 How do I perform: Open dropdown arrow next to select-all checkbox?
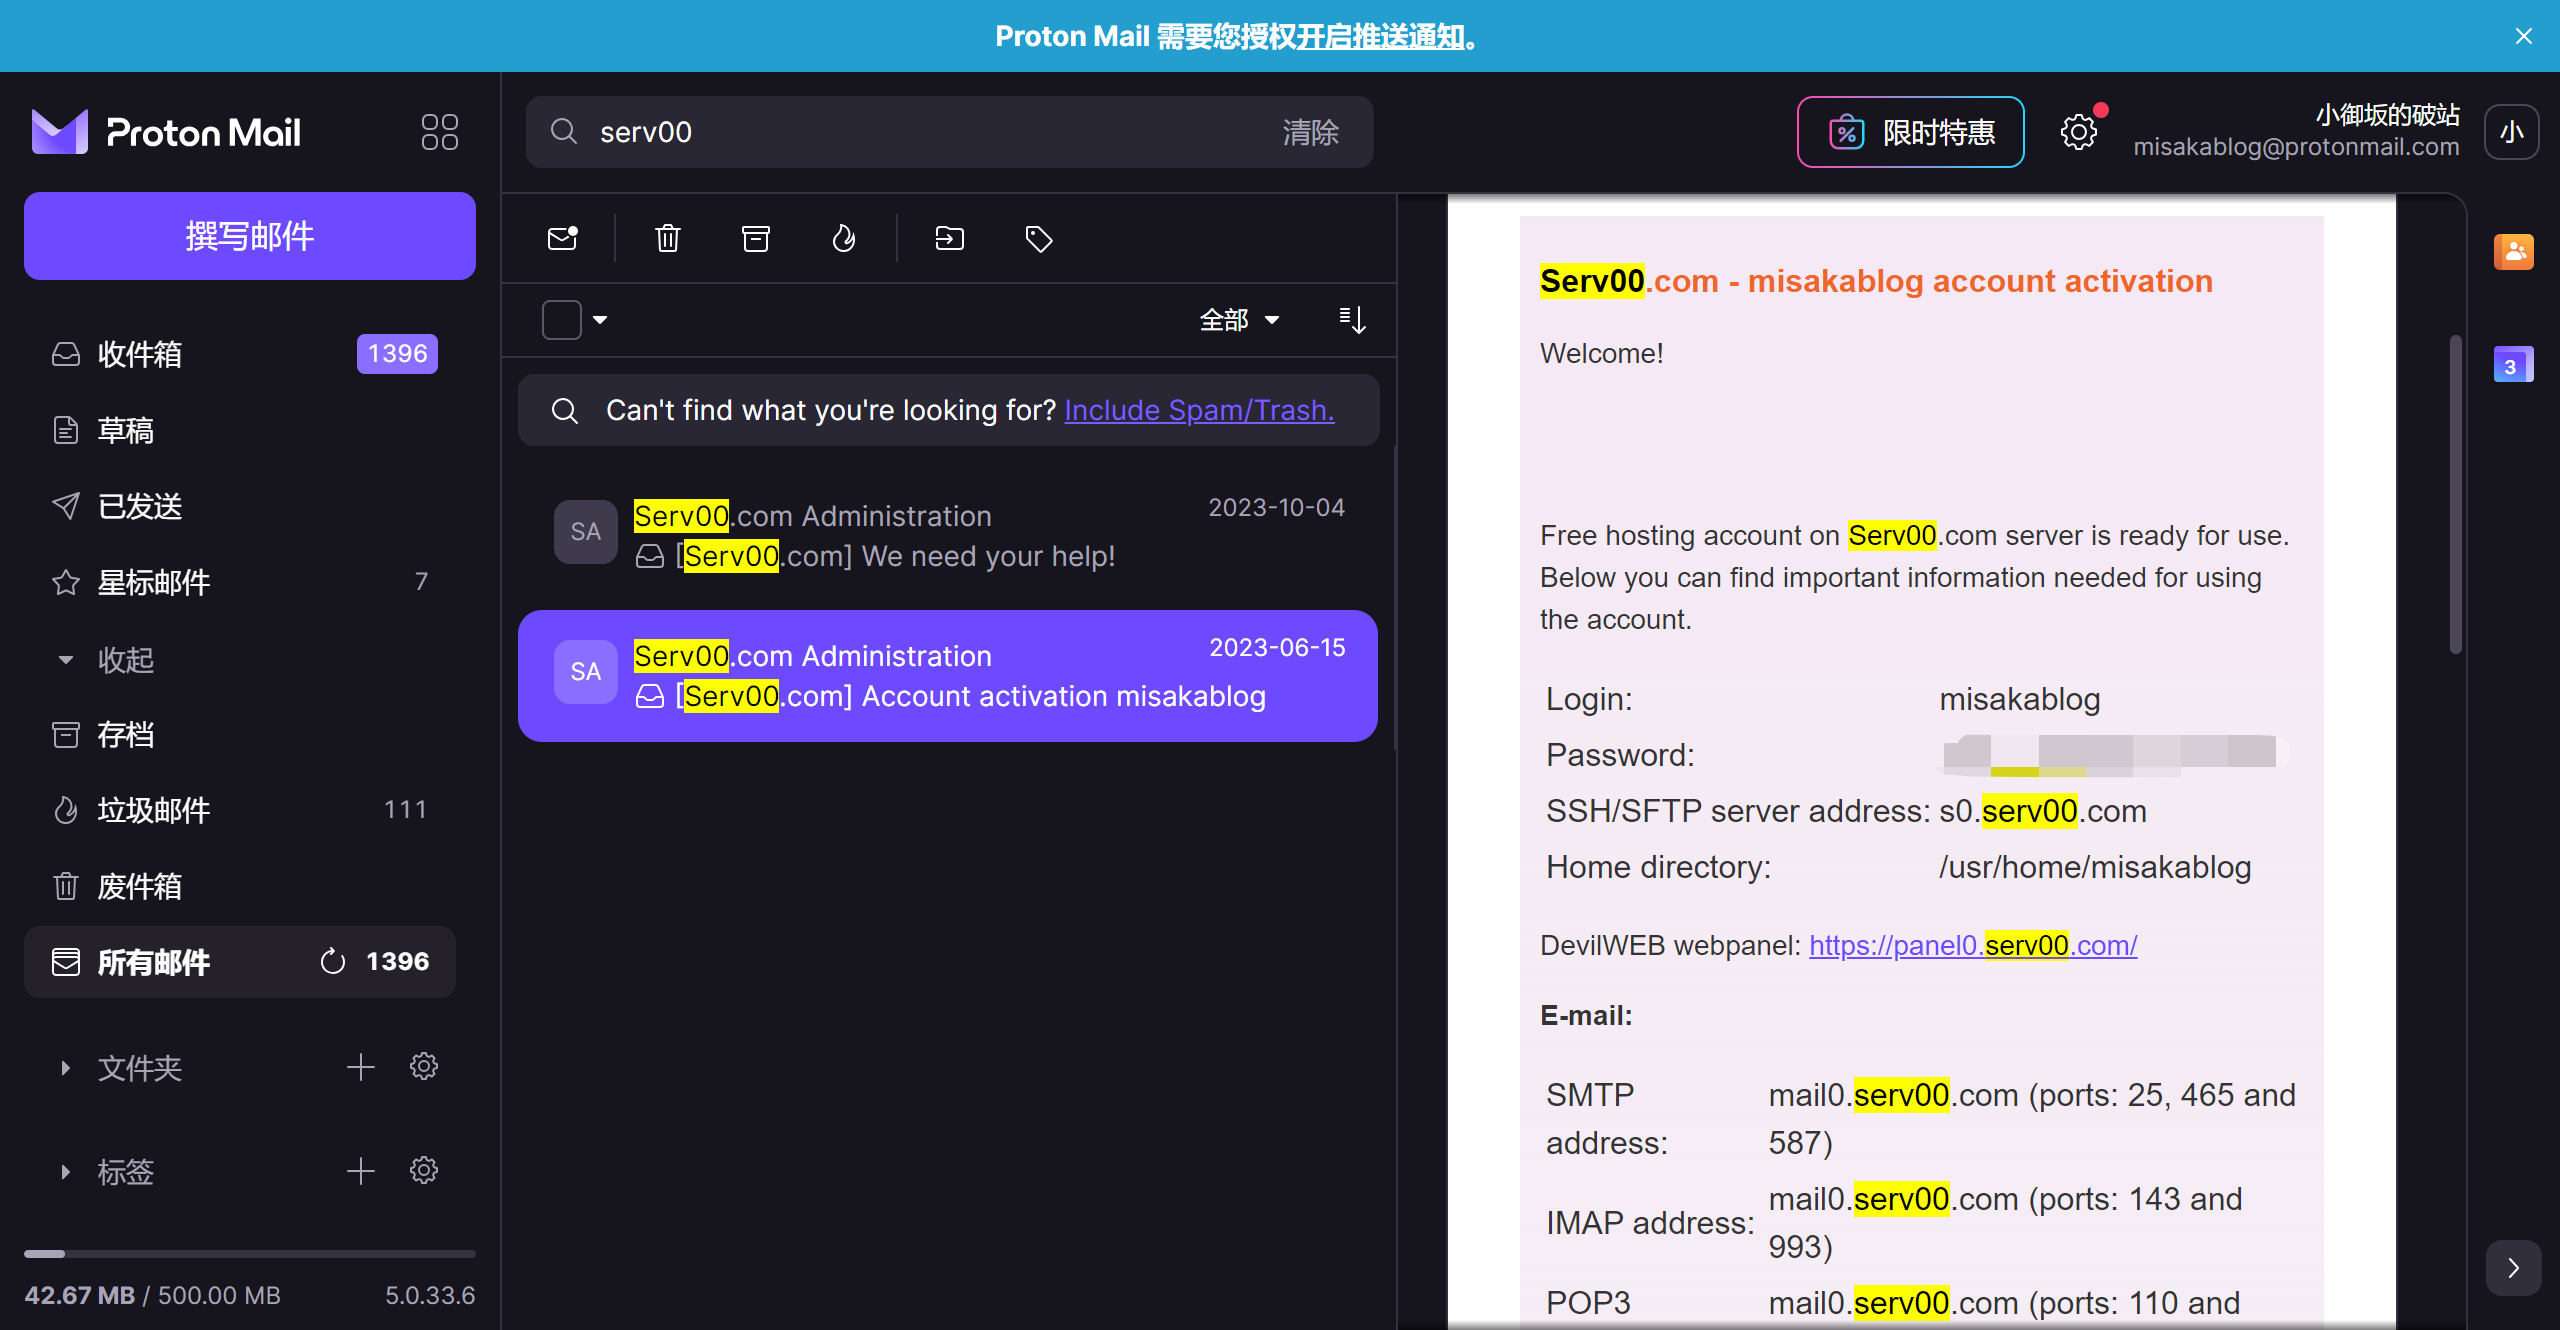600,320
